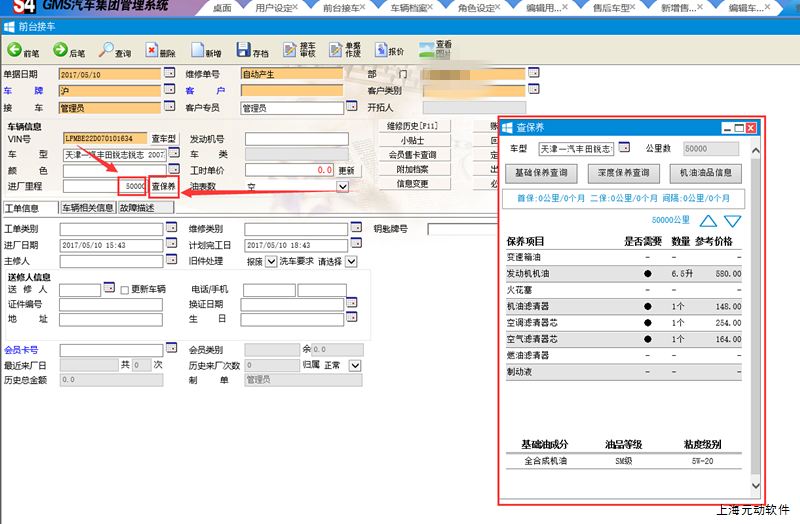Create a new record with 新增
The width and height of the screenshot is (800, 524).
pos(206,49)
